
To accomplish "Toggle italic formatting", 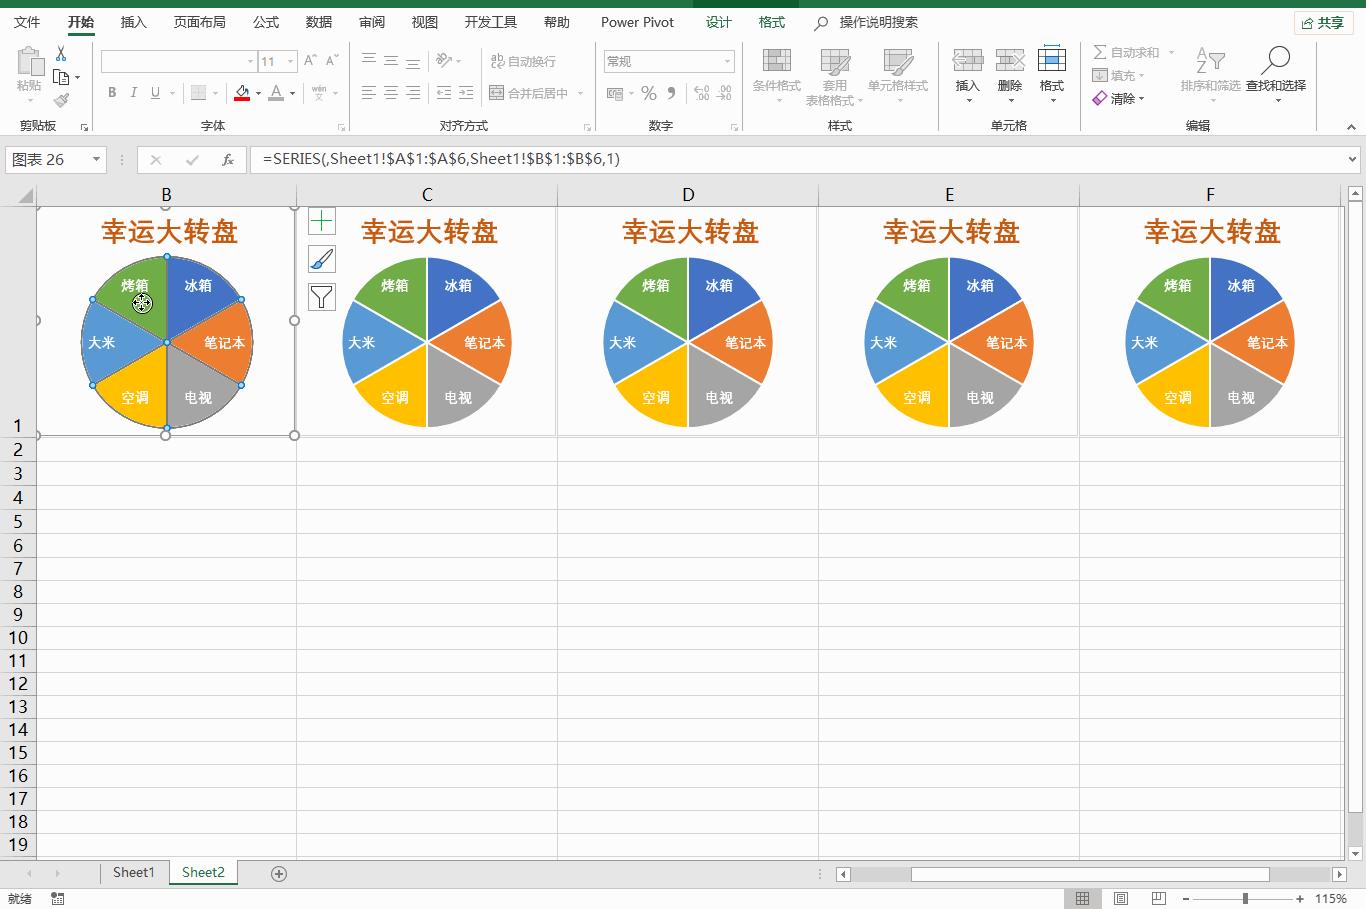I will 133,92.
